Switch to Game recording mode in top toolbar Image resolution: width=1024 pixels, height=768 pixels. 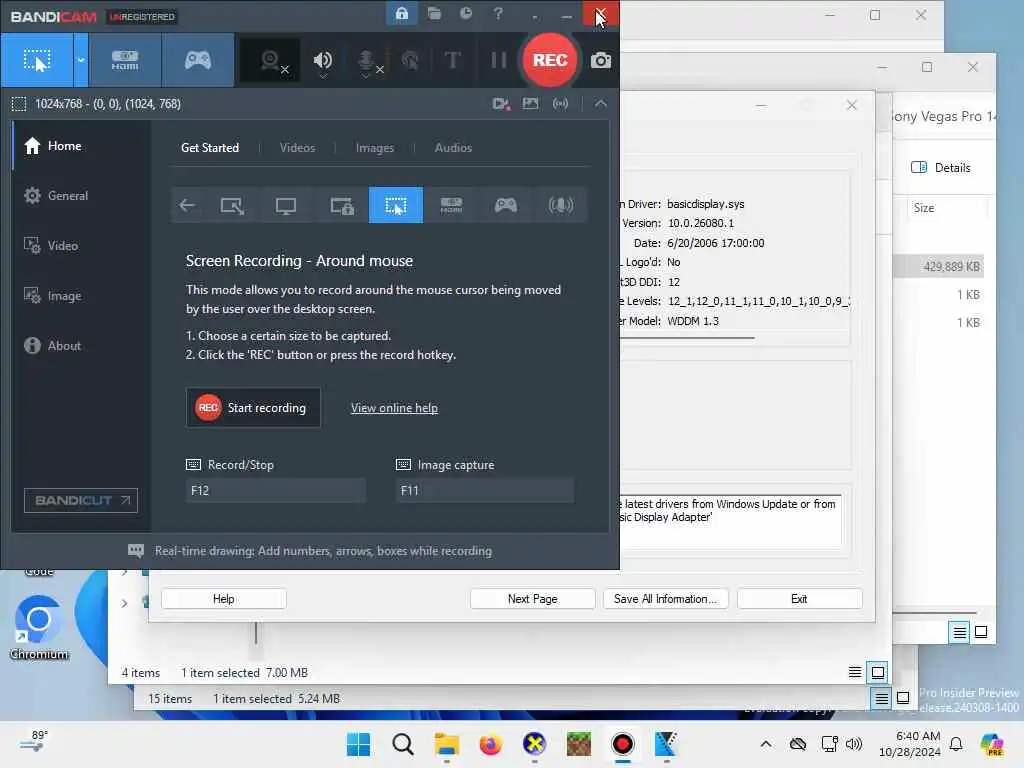[198, 61]
